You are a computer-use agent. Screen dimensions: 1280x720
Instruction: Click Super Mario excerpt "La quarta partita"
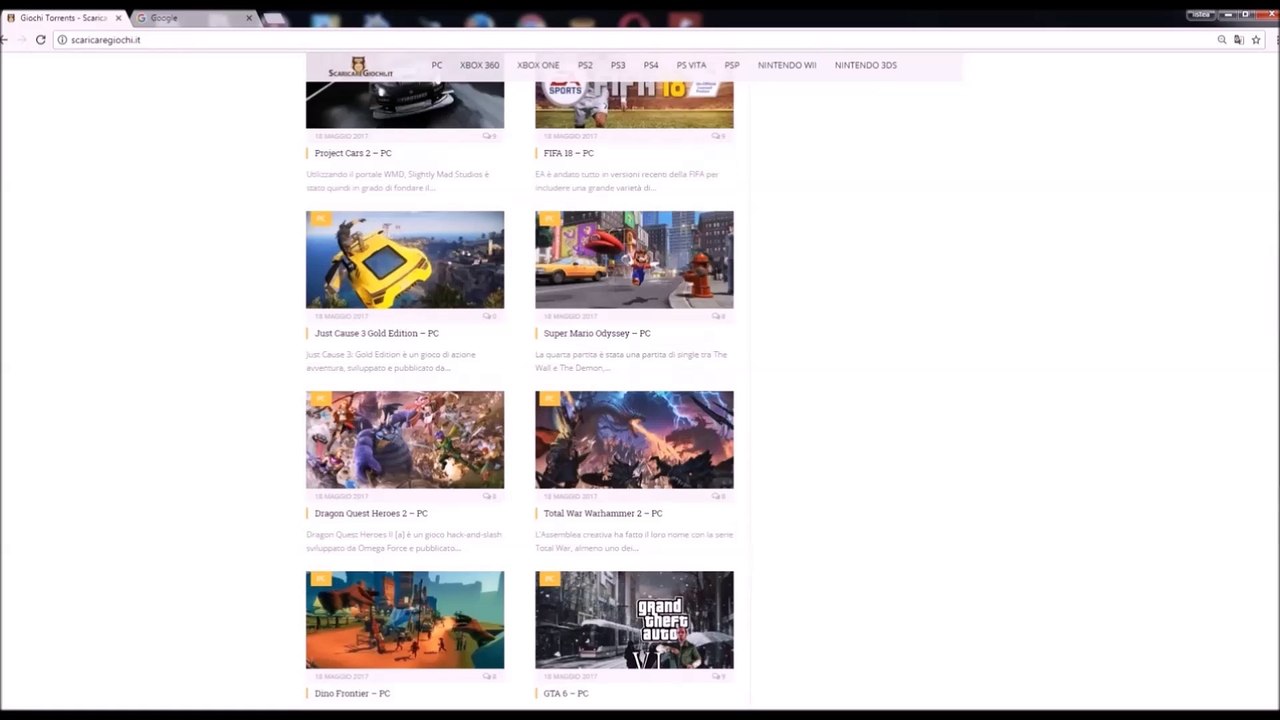click(x=631, y=361)
